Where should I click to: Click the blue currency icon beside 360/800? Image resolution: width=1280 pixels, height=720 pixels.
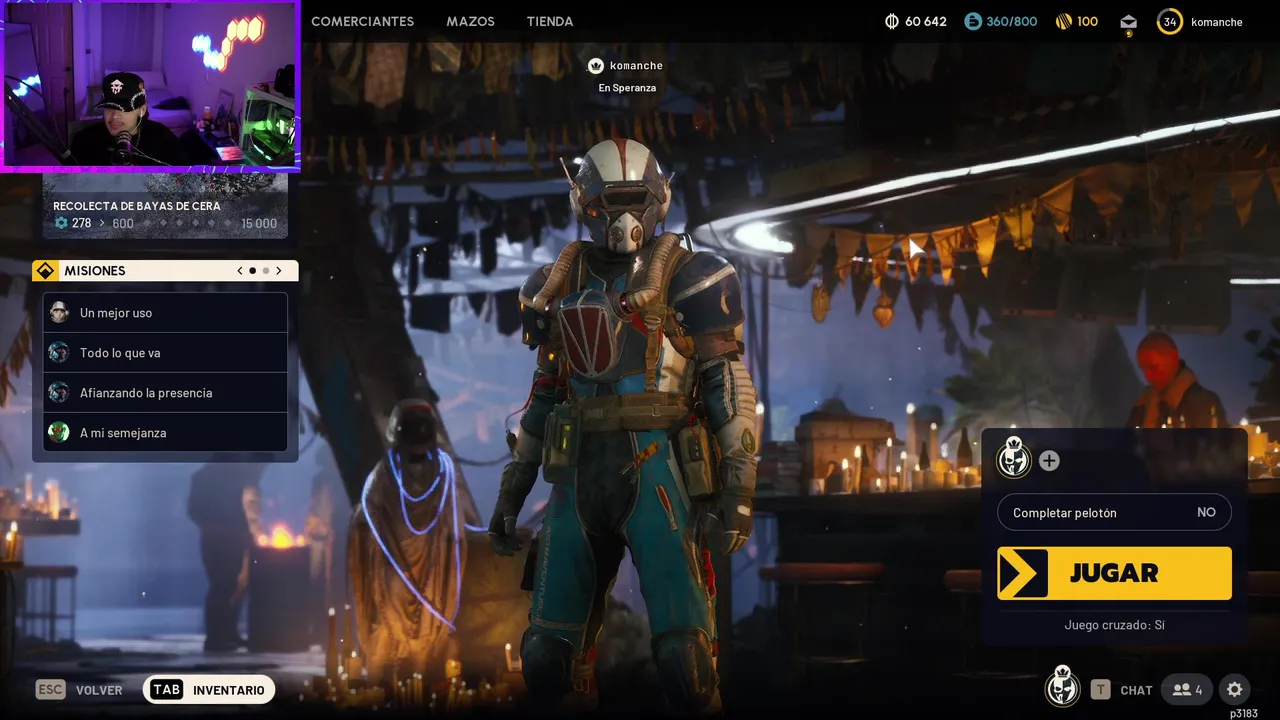click(973, 21)
